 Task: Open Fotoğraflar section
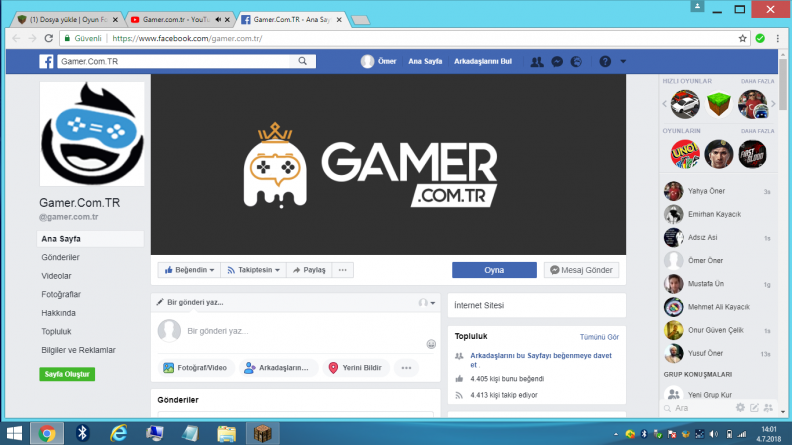coord(61,294)
